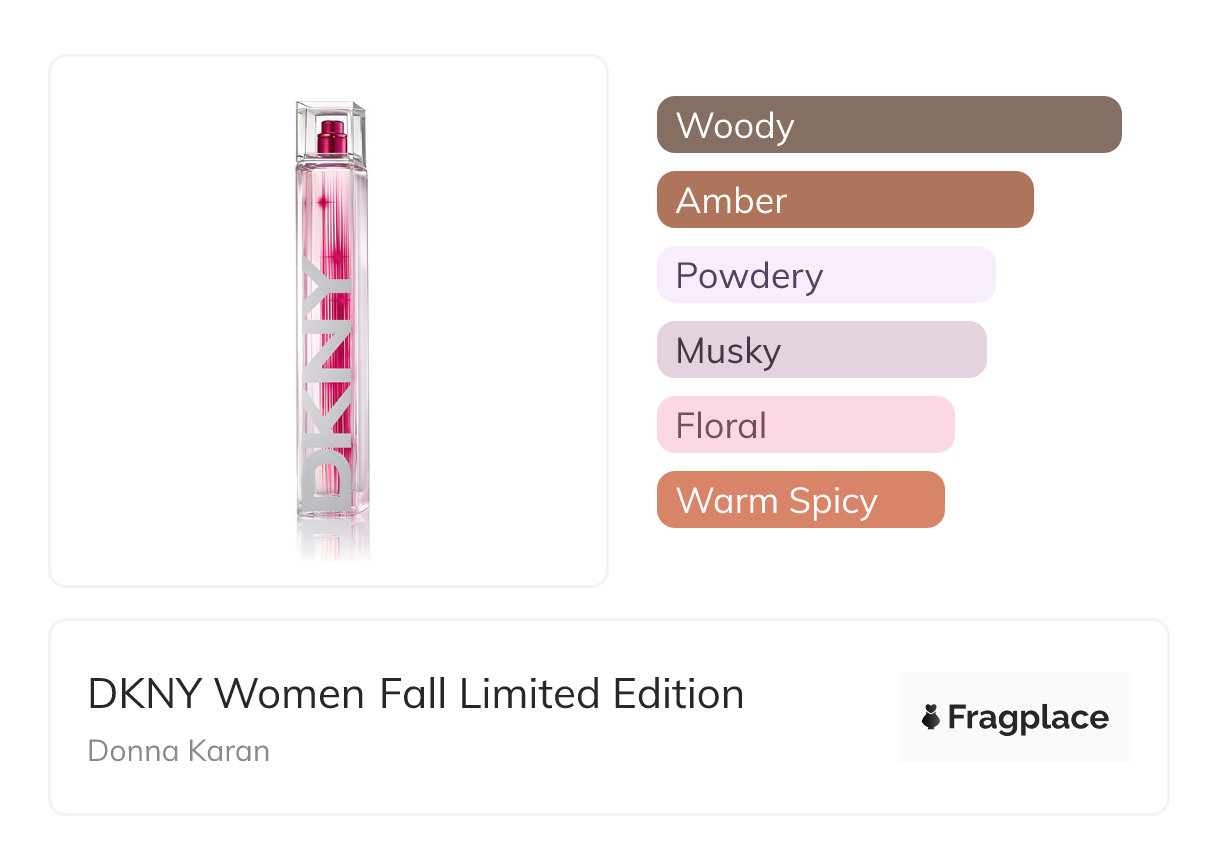Click the pink spray cap on the bottle
1218x864 pixels.
pyautogui.click(x=331, y=137)
